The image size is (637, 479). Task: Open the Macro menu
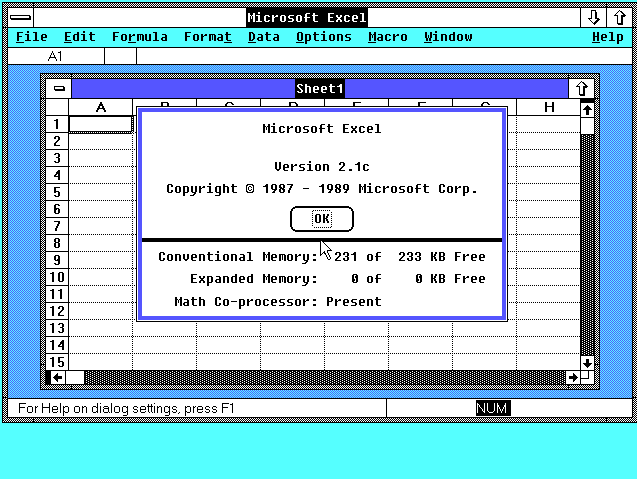pyautogui.click(x=388, y=37)
